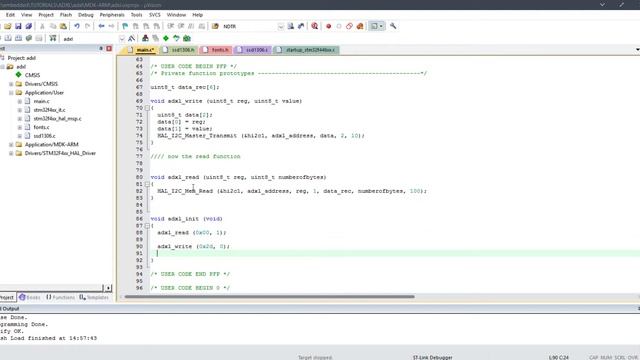Open the target selection dropdown for adxl
The image size is (640, 360).
click(122, 39)
